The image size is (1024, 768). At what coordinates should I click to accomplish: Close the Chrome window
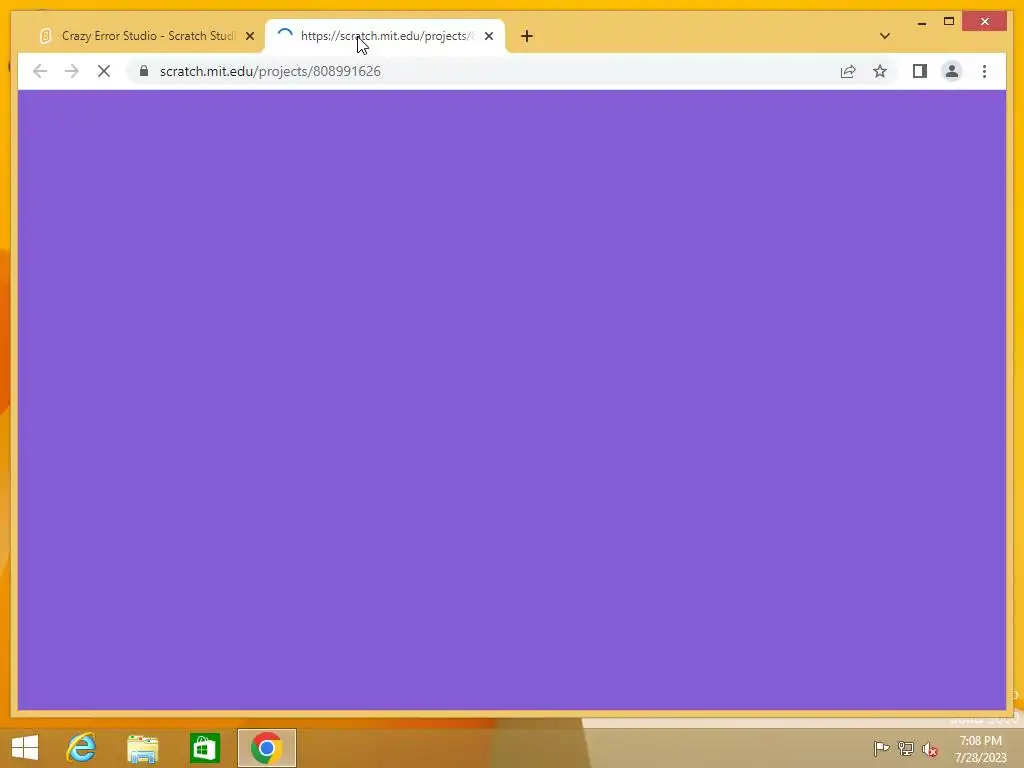(x=985, y=22)
